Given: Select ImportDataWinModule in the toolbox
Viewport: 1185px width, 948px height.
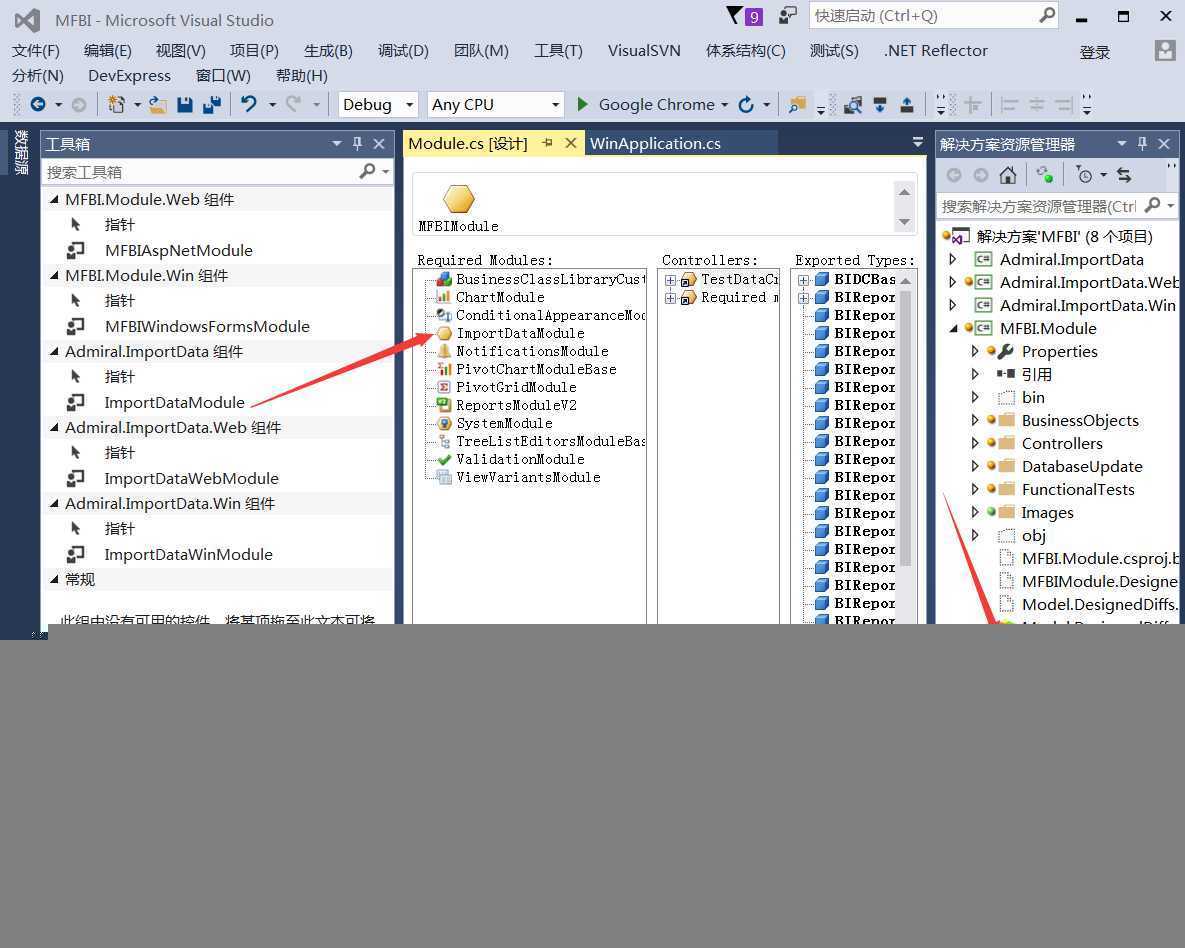Looking at the screenshot, I should click(188, 554).
